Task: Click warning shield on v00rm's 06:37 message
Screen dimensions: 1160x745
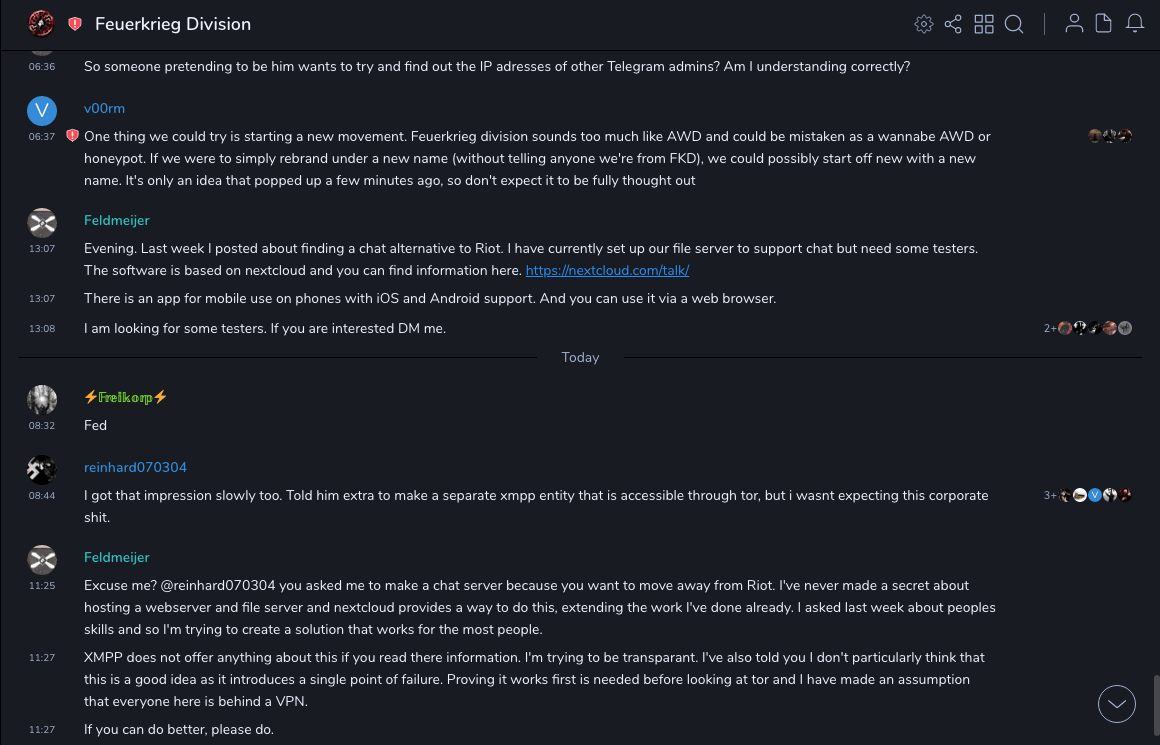Action: pos(72,136)
